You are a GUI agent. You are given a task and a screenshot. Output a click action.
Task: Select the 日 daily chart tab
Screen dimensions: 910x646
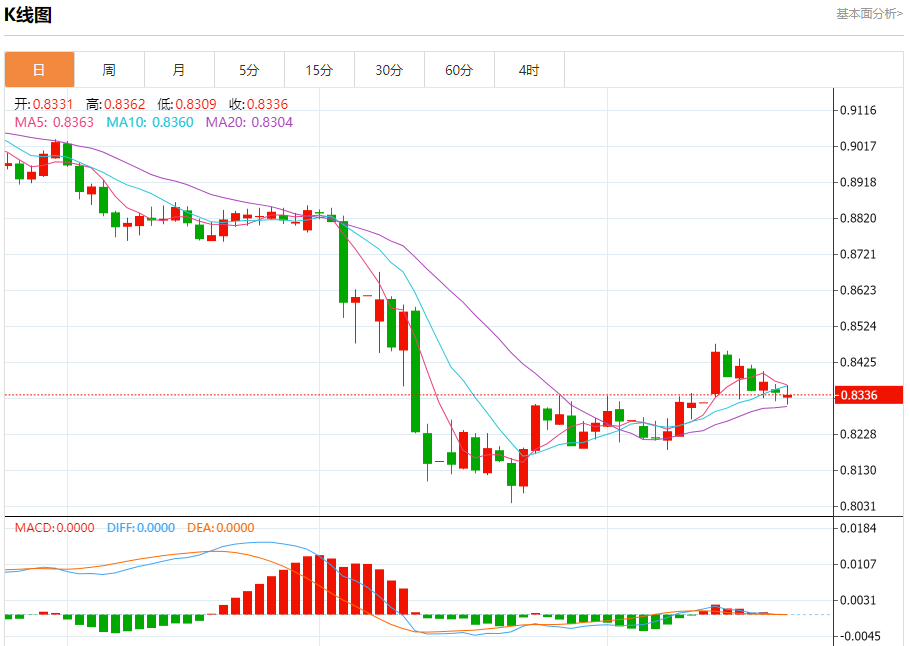tap(39, 70)
